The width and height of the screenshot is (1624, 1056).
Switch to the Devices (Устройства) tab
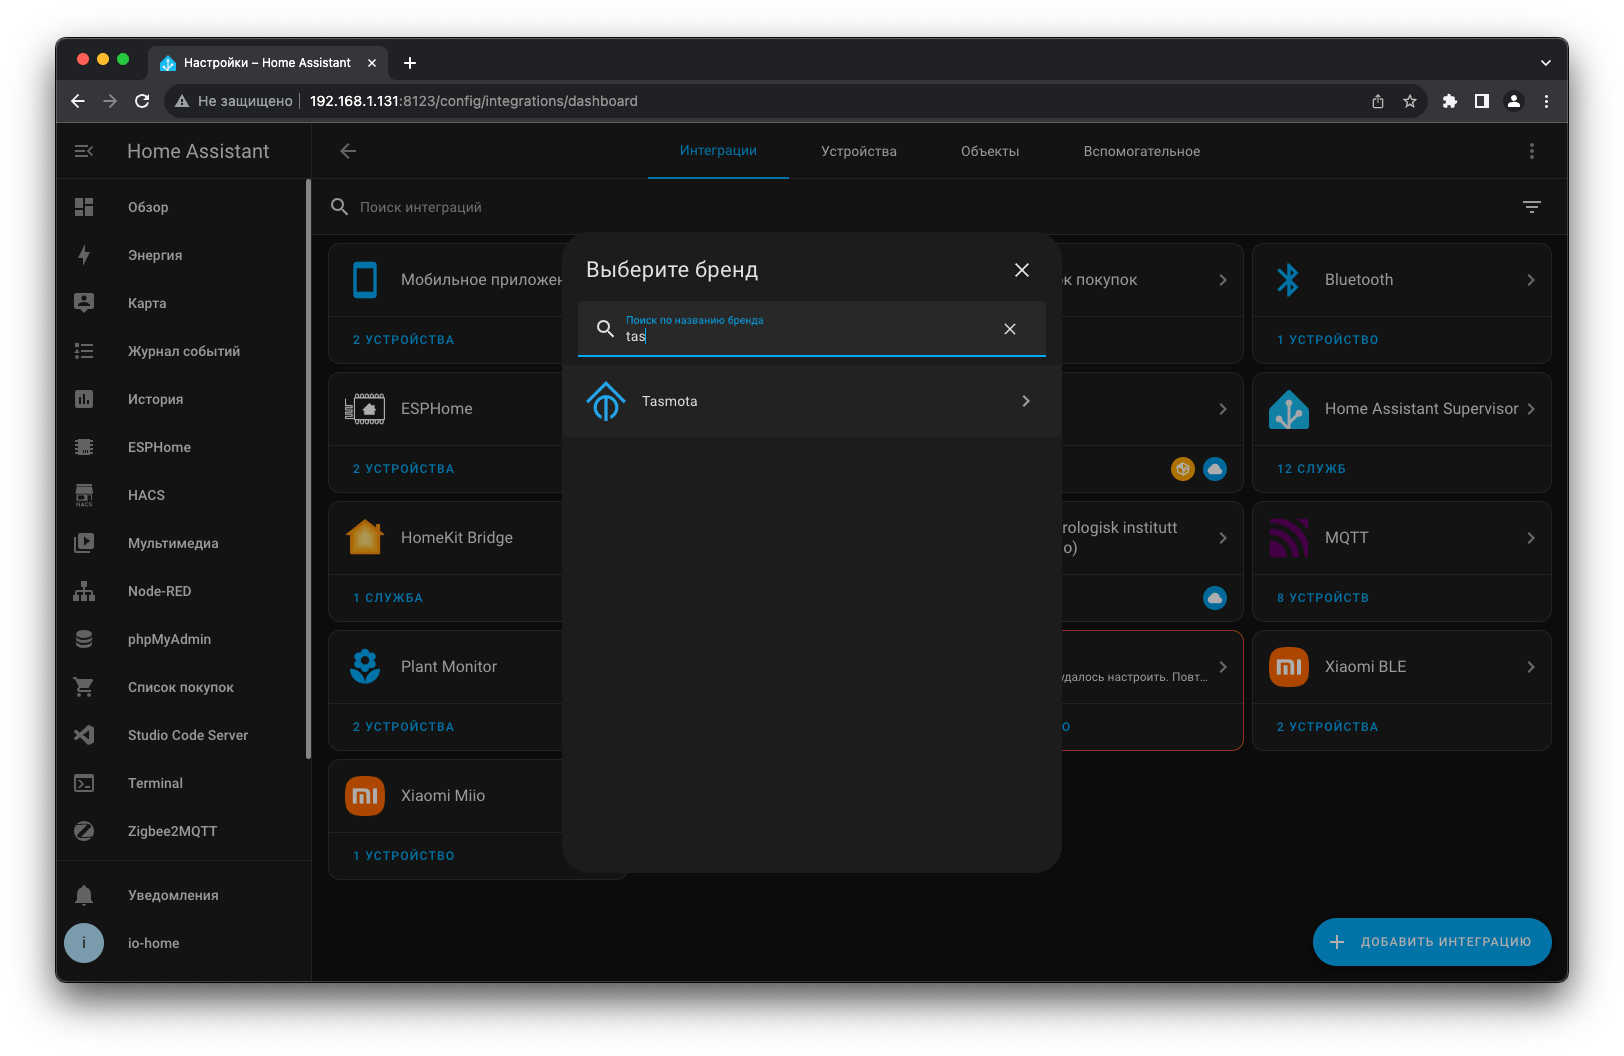point(858,151)
